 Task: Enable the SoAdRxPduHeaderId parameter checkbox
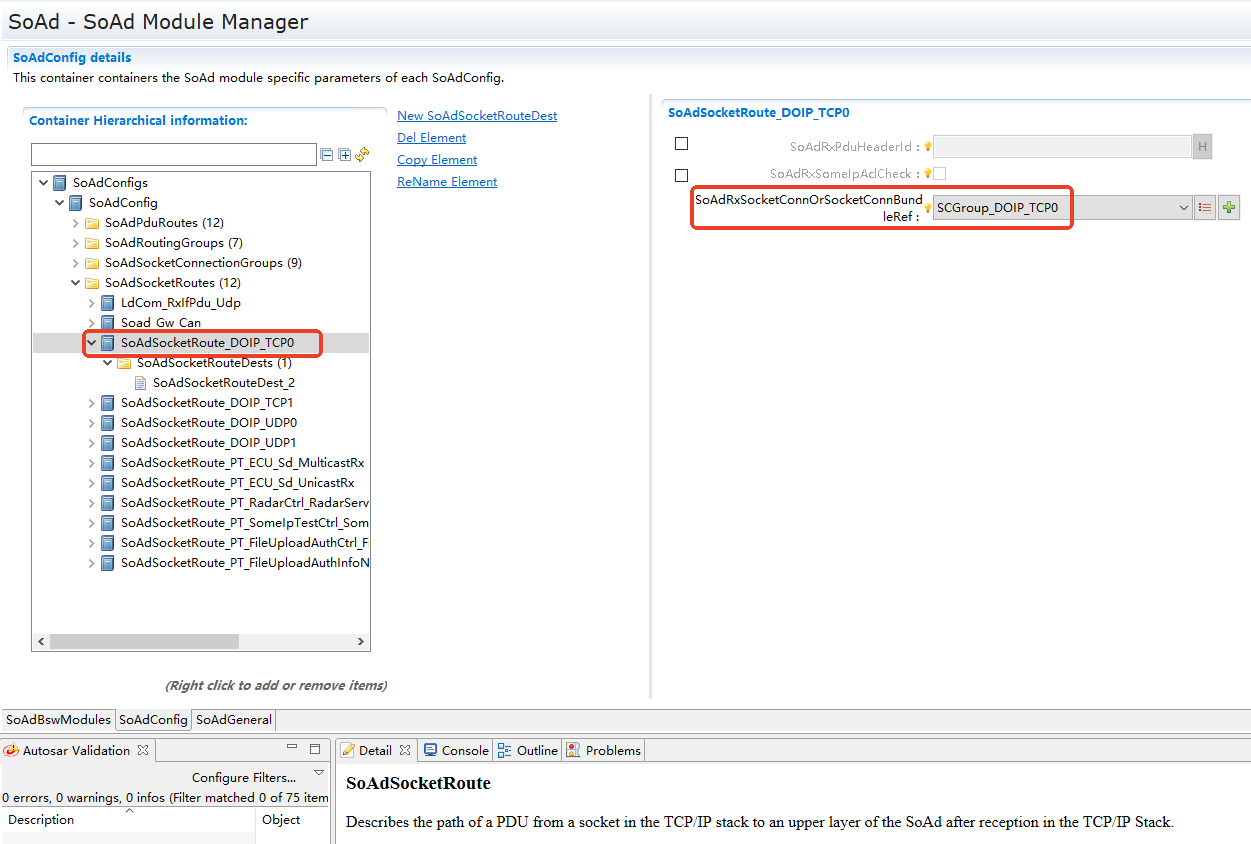pos(682,144)
